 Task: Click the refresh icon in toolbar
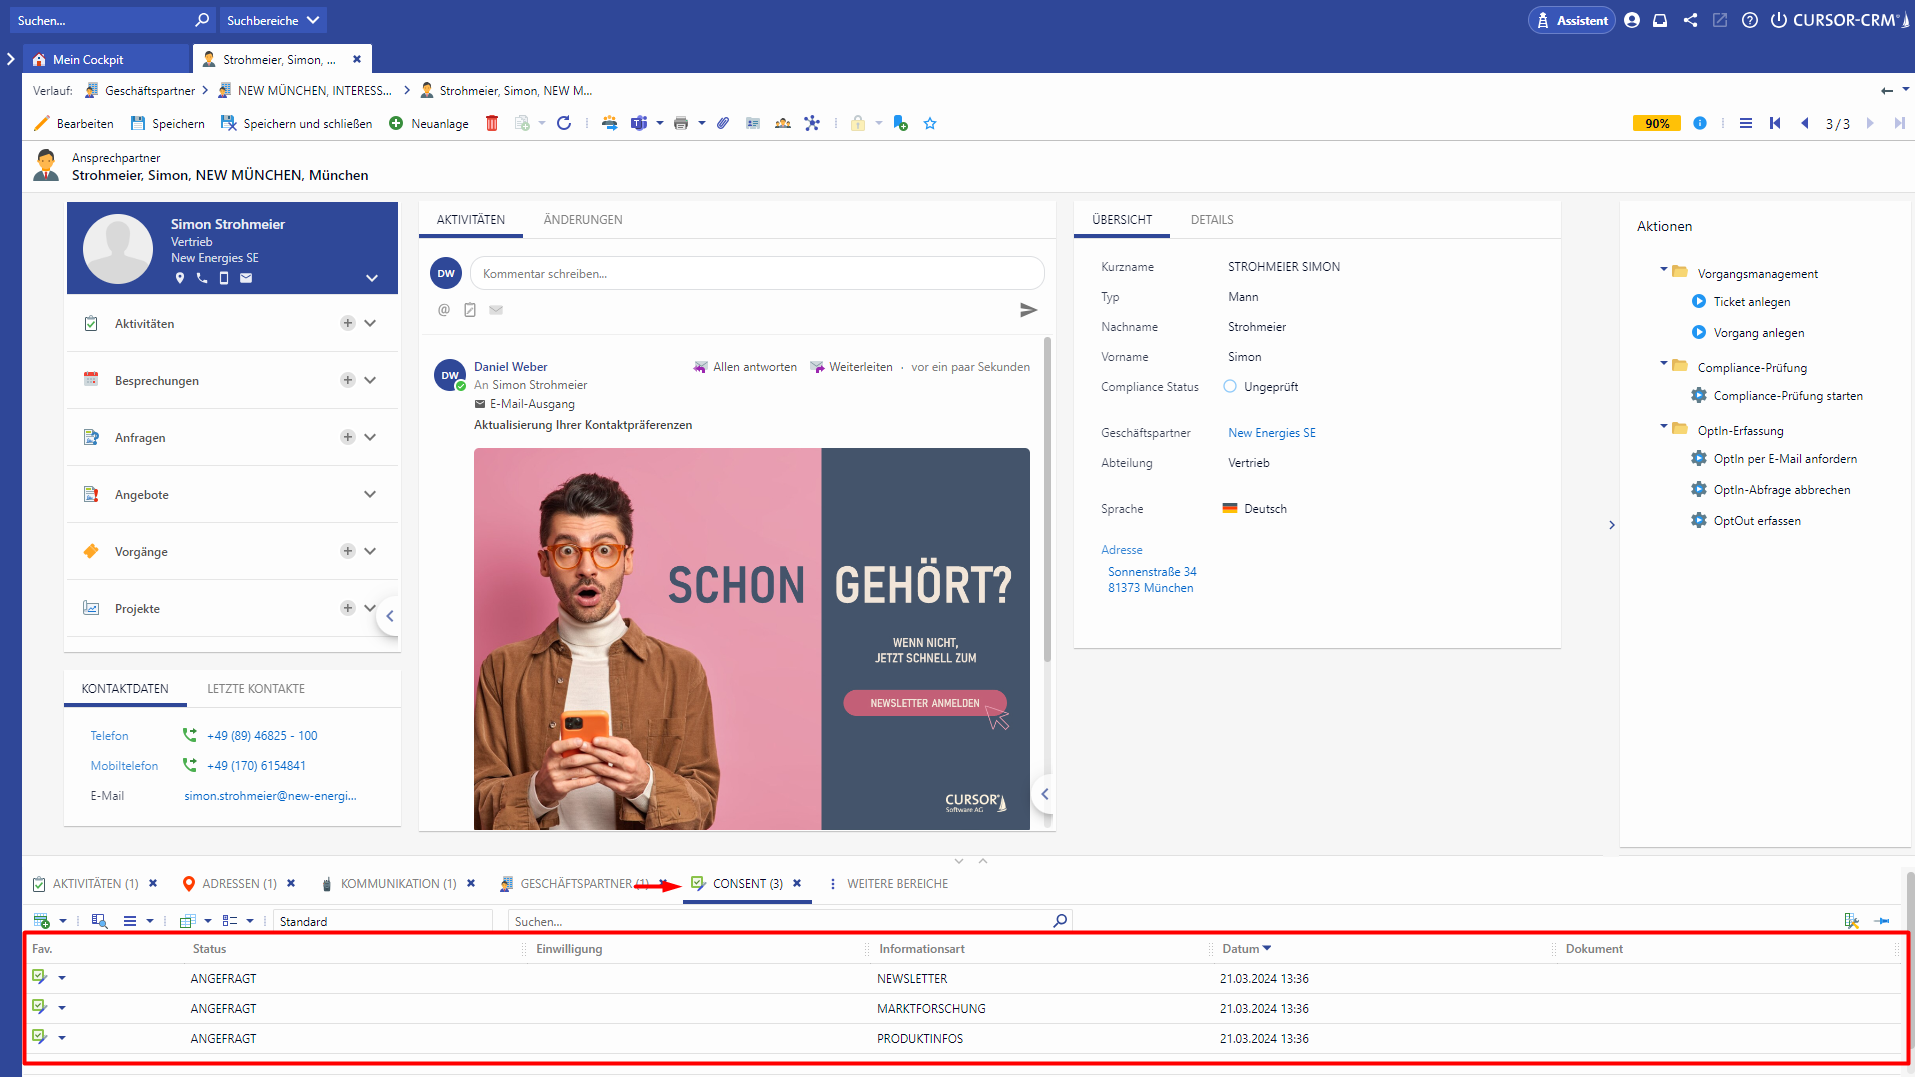coord(564,123)
